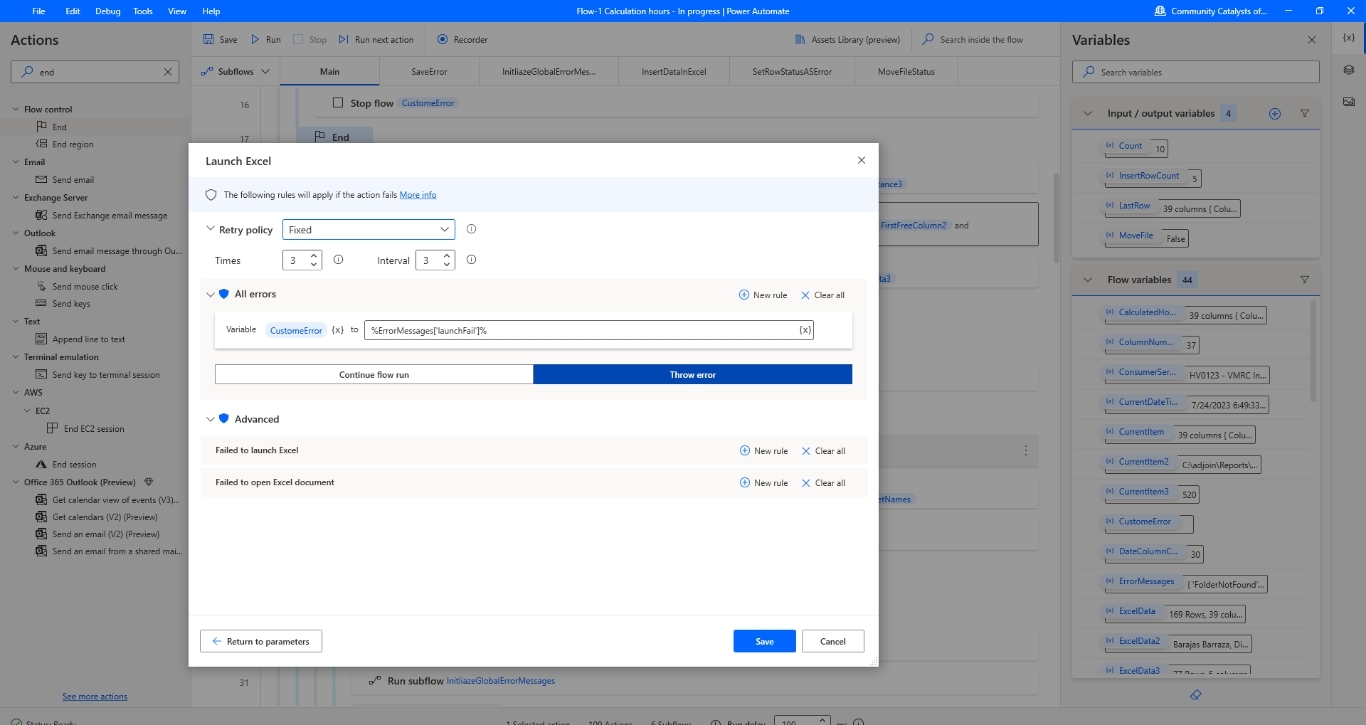Screen dimensions: 1366x725
Task: Open the Assets Library preview
Action: pyautogui.click(x=847, y=40)
